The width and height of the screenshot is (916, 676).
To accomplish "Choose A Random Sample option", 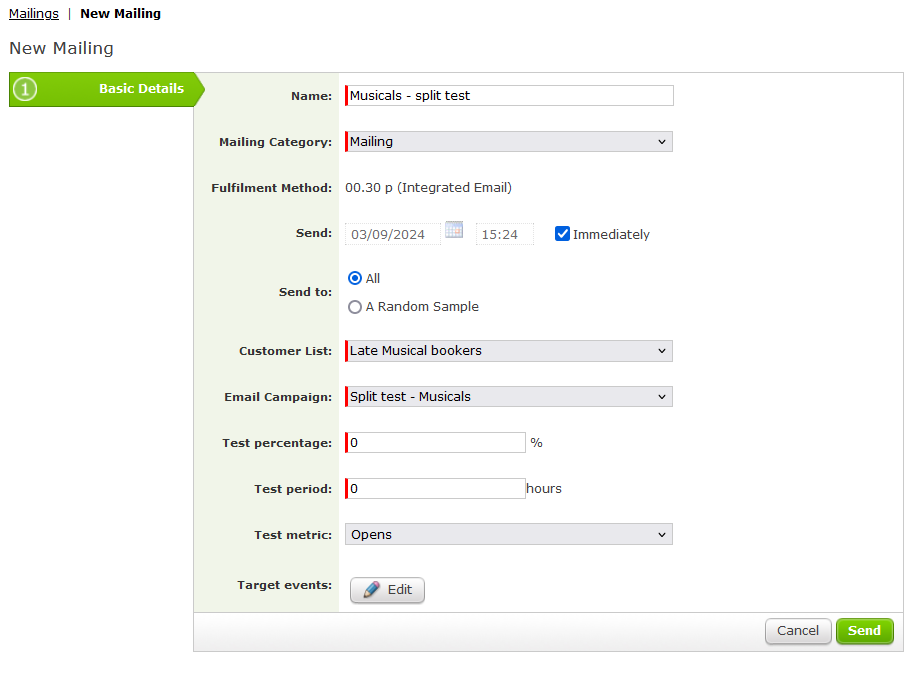I will 355,307.
